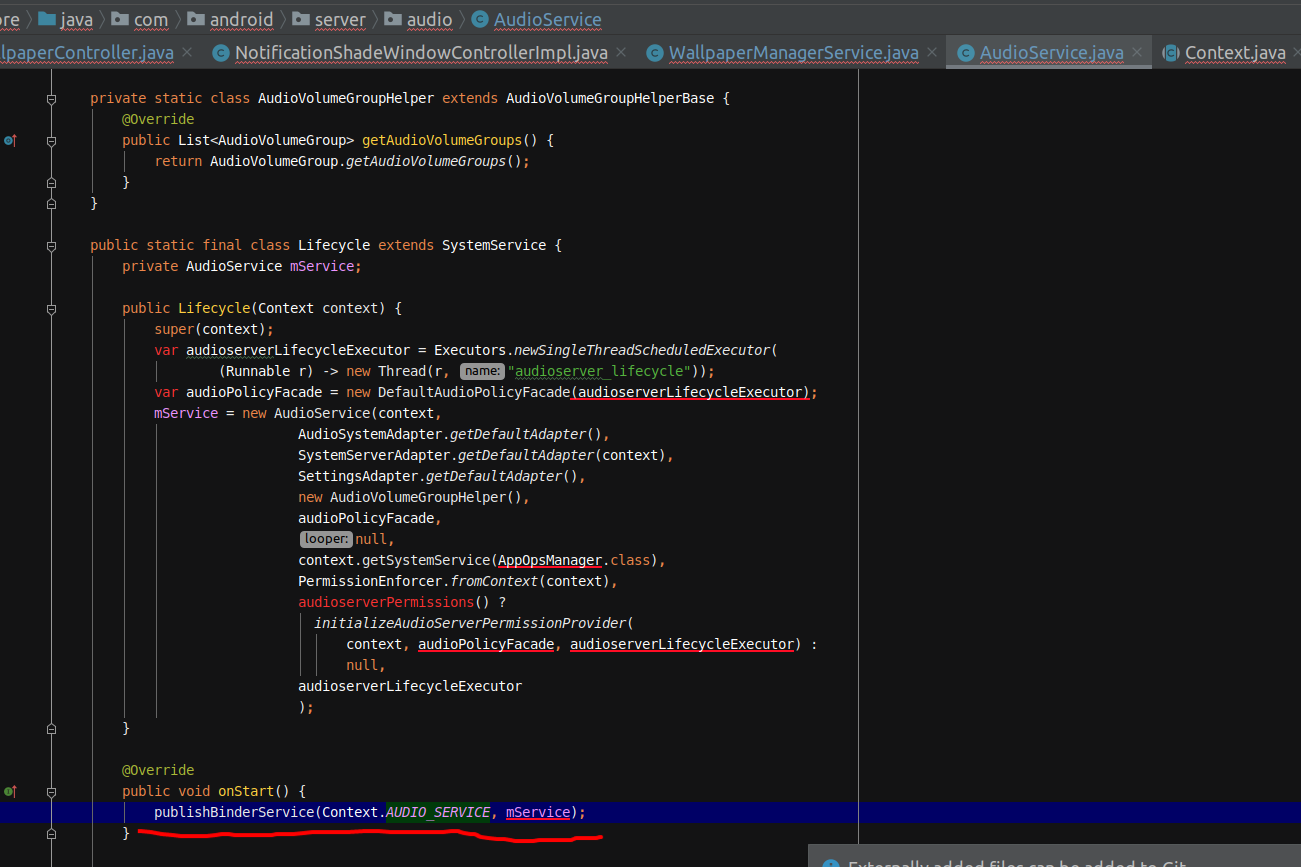Click the interface icon on the Context.java tab
Image resolution: width=1301 pixels, height=867 pixels.
point(1171,53)
